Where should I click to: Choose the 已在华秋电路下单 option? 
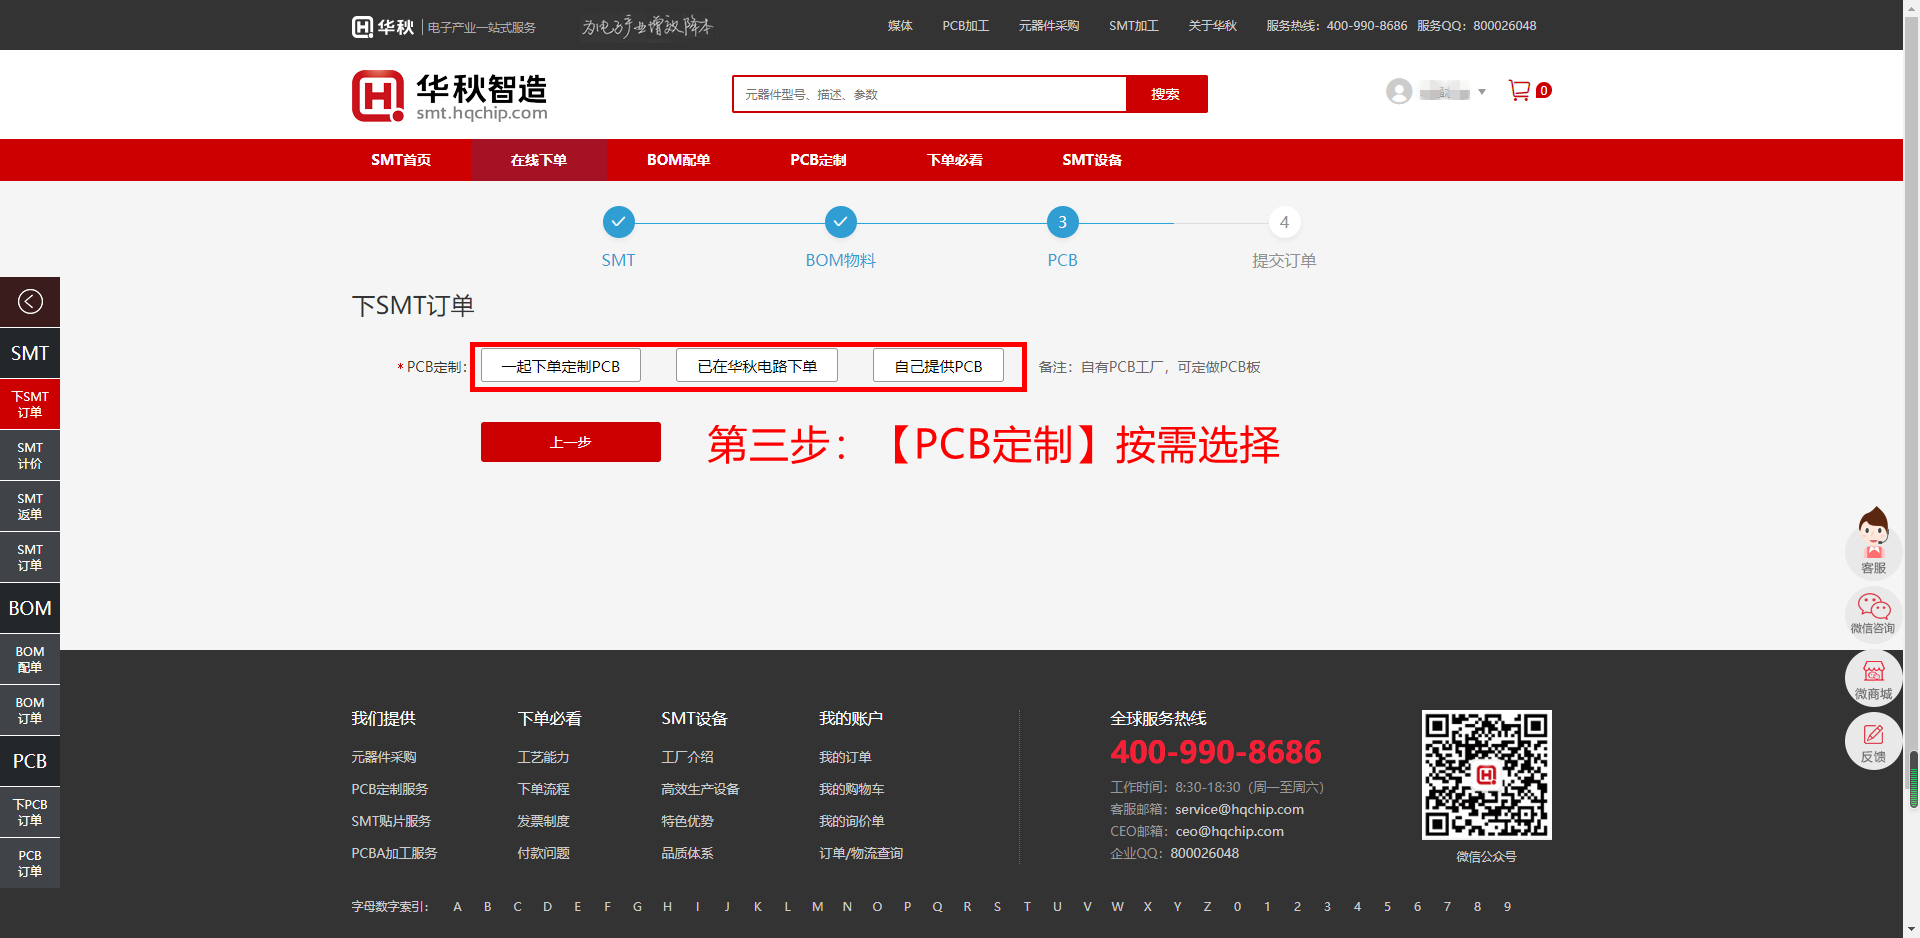tap(757, 366)
